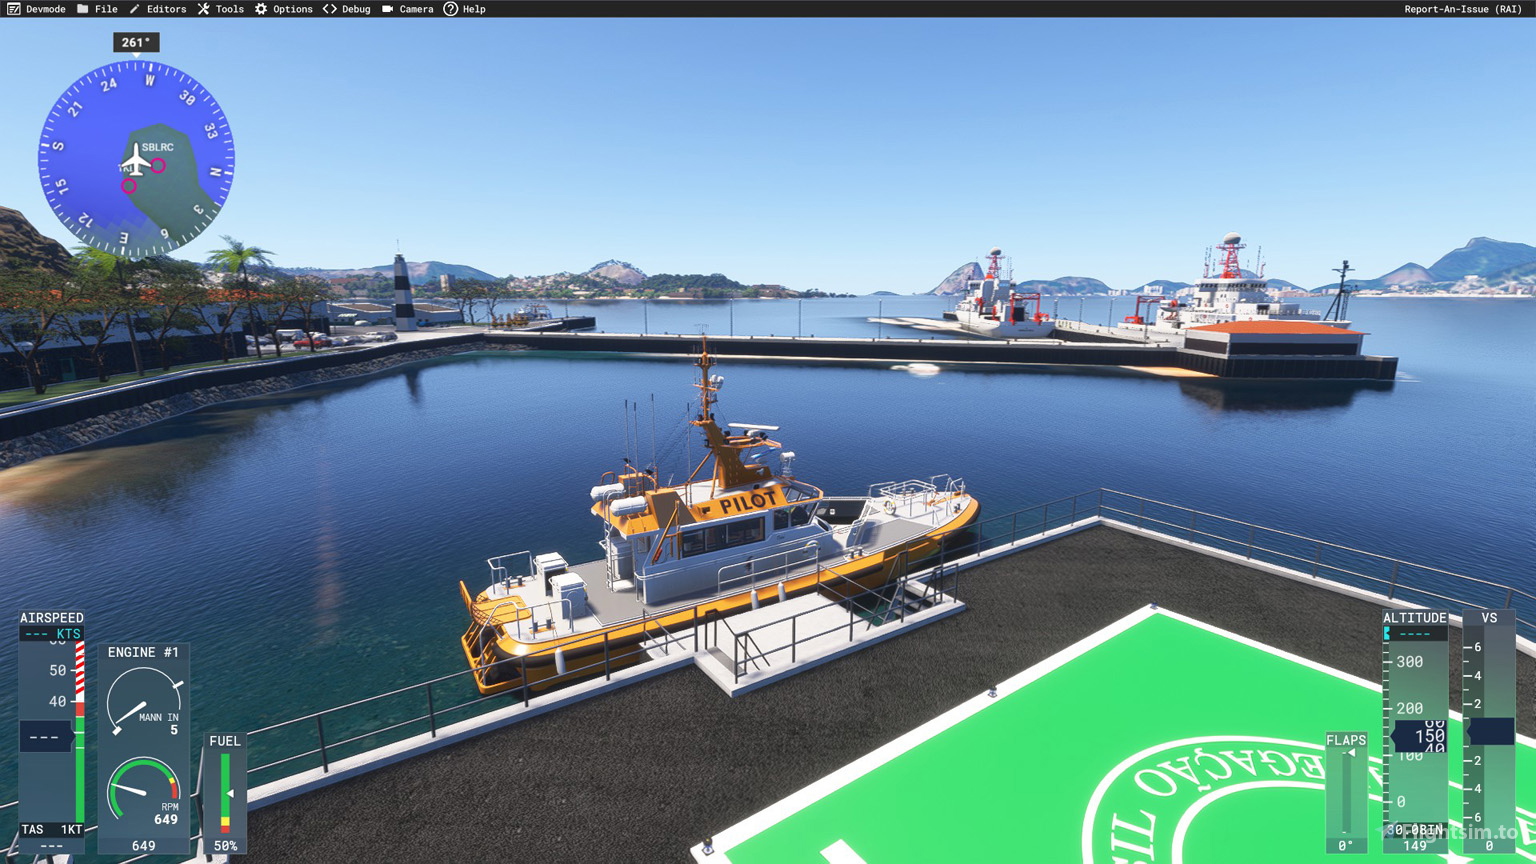Click the video camera icon
This screenshot has height=864, width=1536.
[x=388, y=9]
